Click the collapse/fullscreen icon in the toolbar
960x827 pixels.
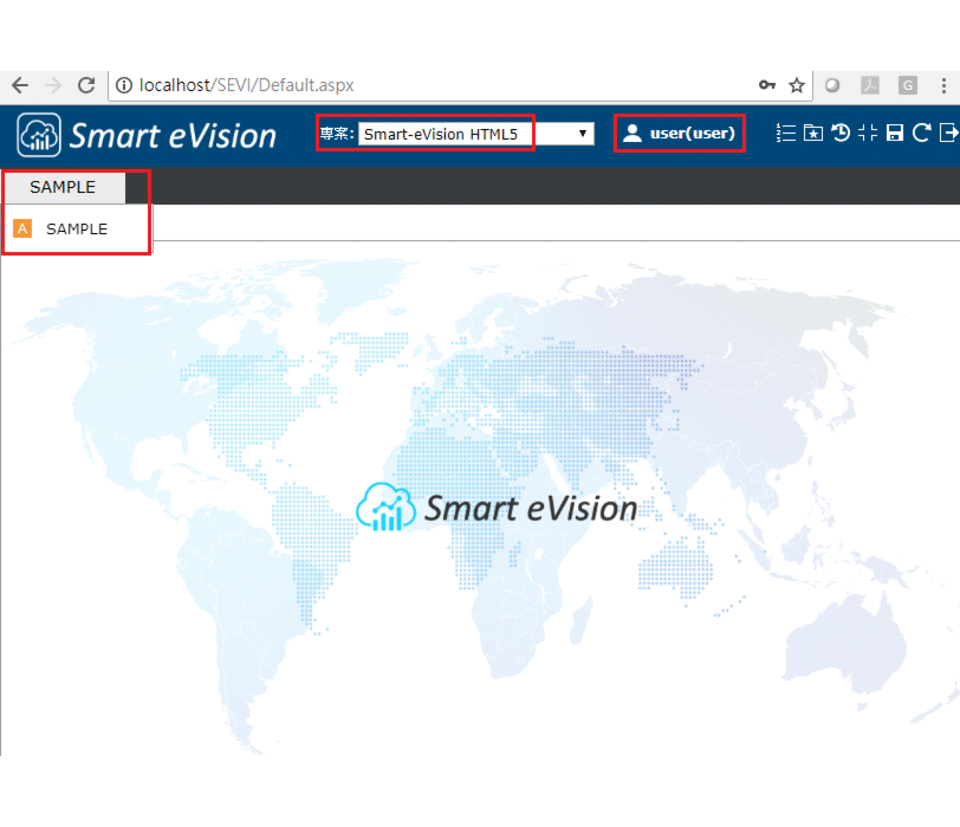[x=868, y=132]
